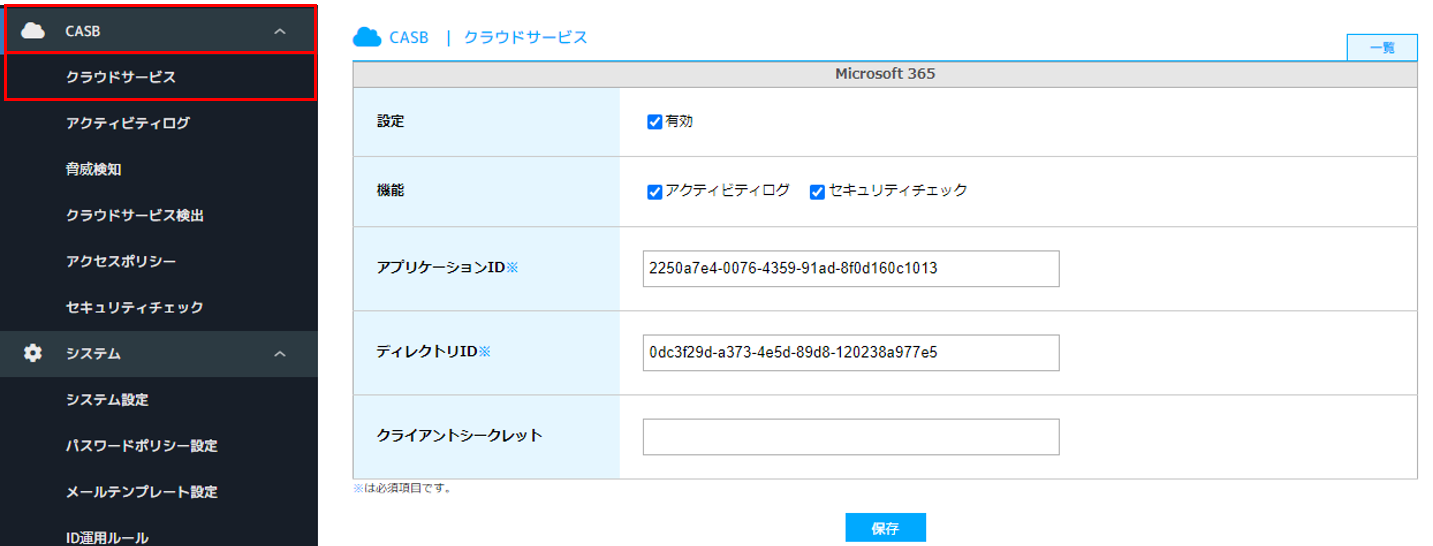Collapse the システム section chevron
Image resolution: width=1433 pixels, height=546 pixels.
pyautogui.click(x=280, y=353)
